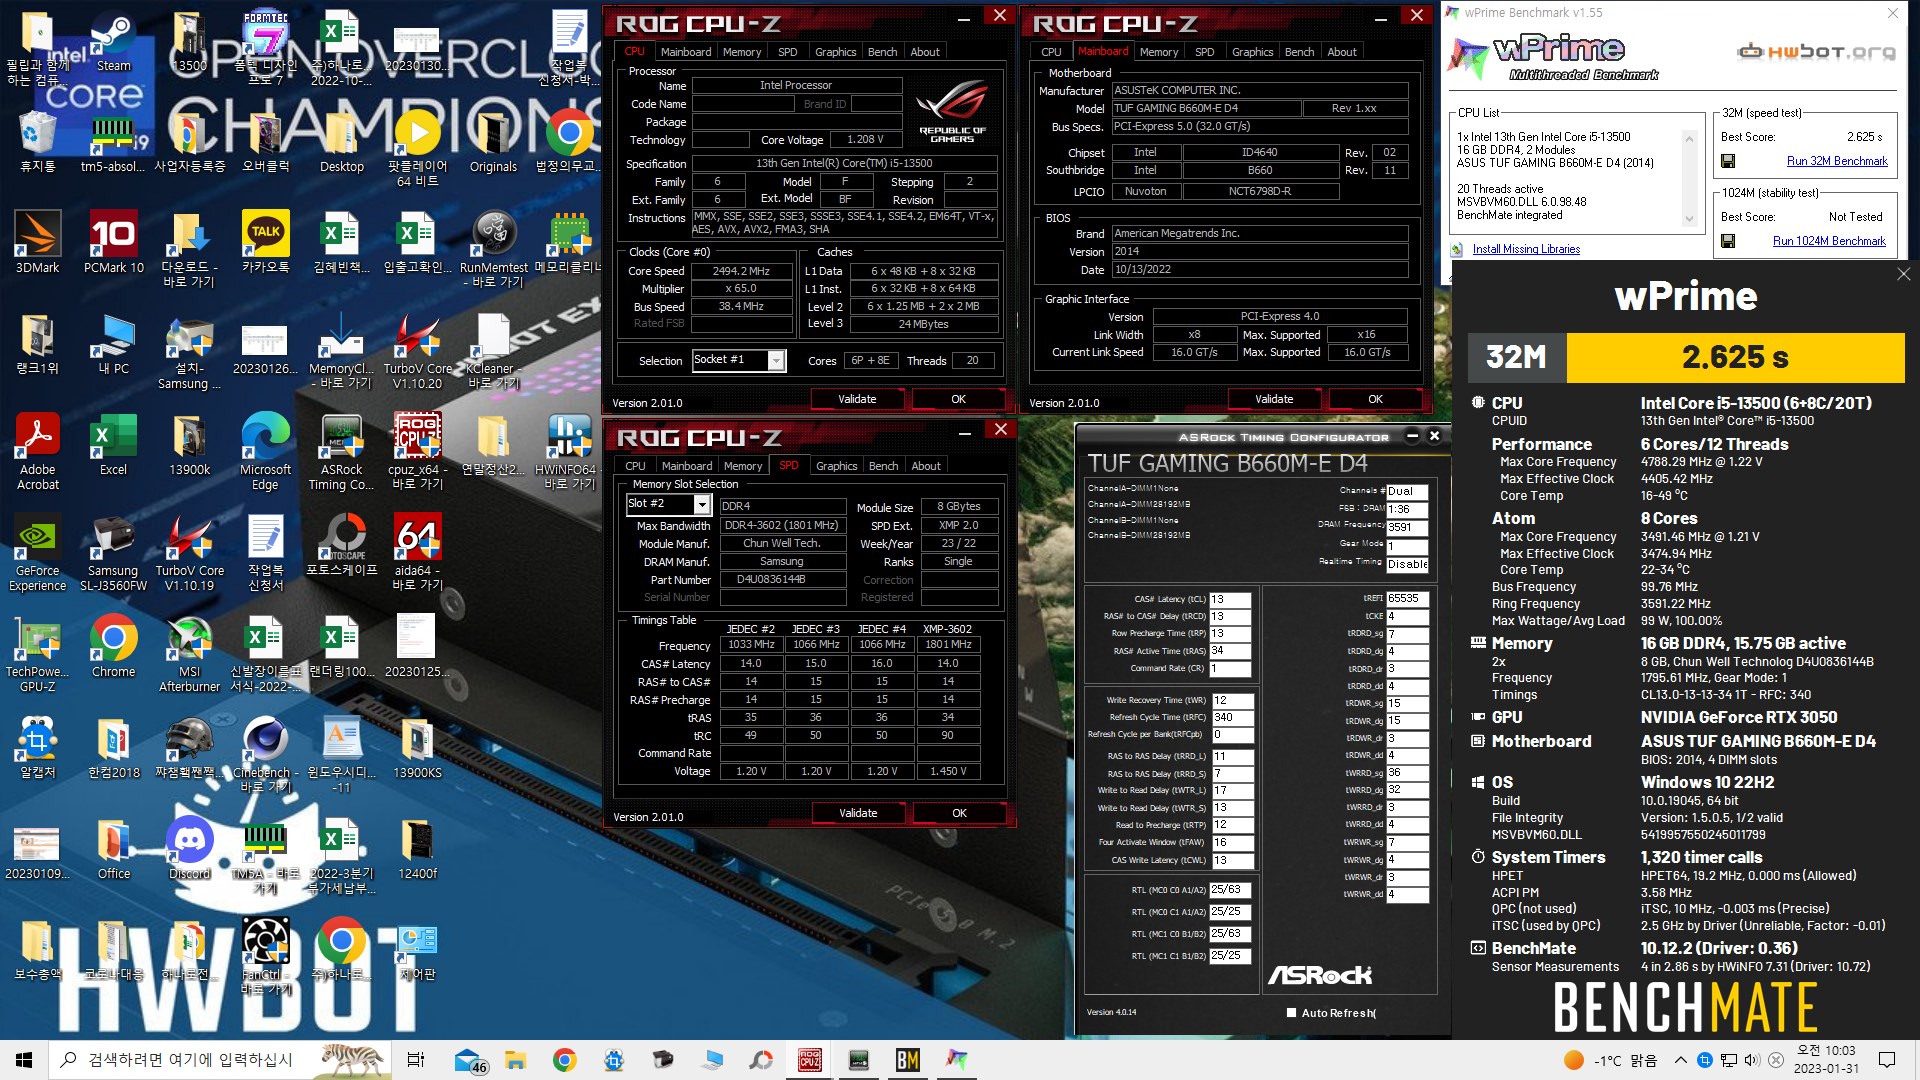Open the Steam desktop shortcut
This screenshot has width=1920, height=1080.
[113, 41]
